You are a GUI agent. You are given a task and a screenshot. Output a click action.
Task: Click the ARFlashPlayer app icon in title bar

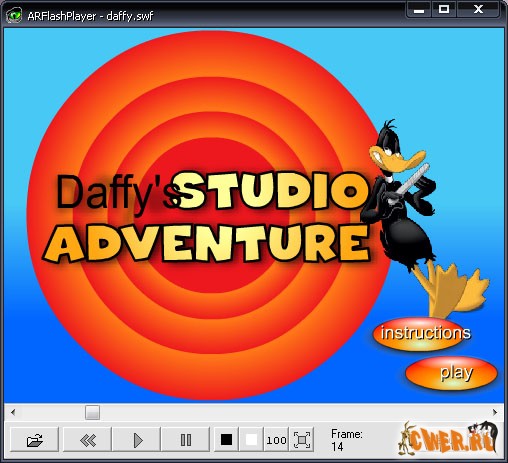click(14, 15)
